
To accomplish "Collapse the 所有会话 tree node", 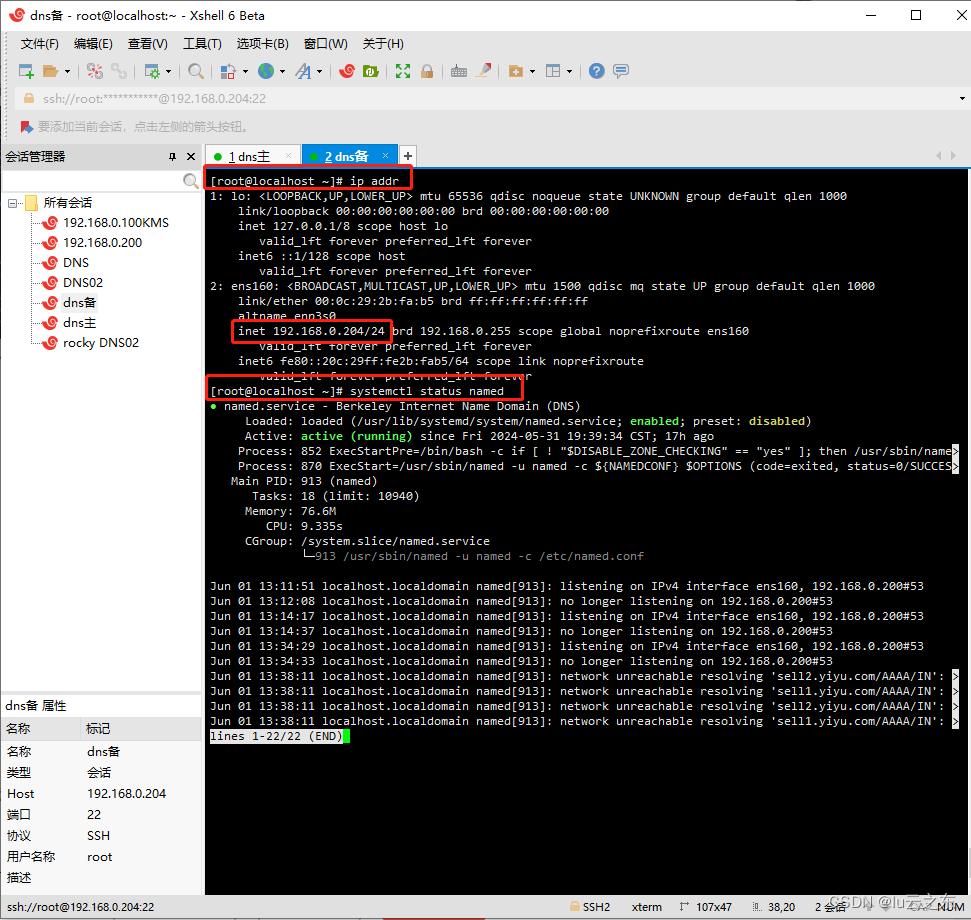I will click(12, 202).
